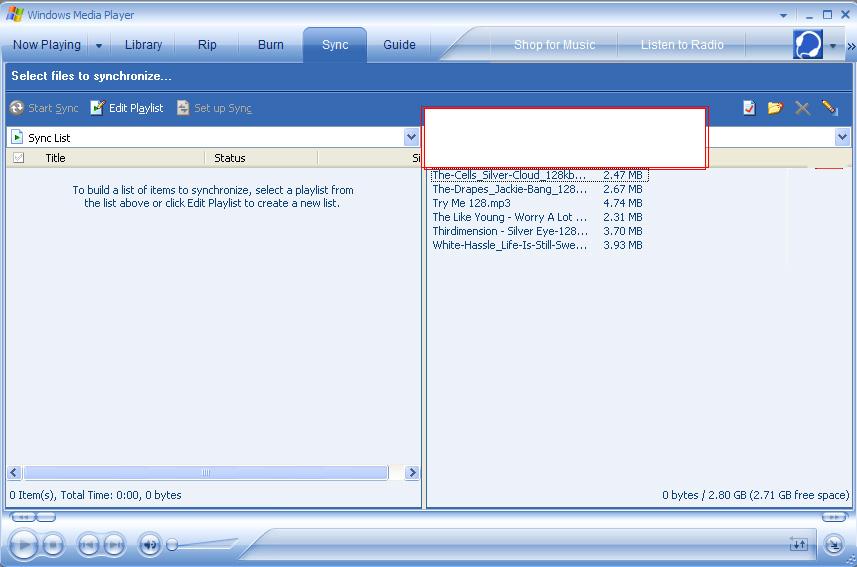The image size is (857, 567).
Task: Select White-Hassle_Life-Is-Still-Swe file
Action: (x=538, y=245)
